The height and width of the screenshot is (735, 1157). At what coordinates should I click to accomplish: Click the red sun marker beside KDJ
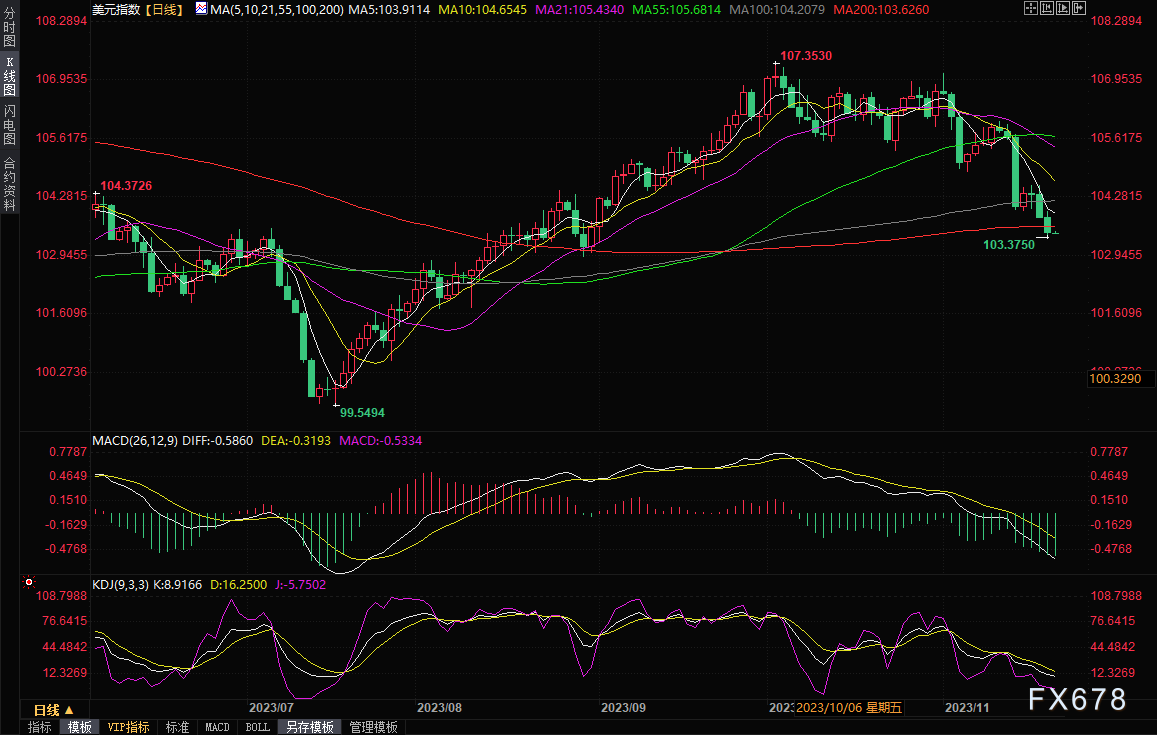(x=29, y=583)
